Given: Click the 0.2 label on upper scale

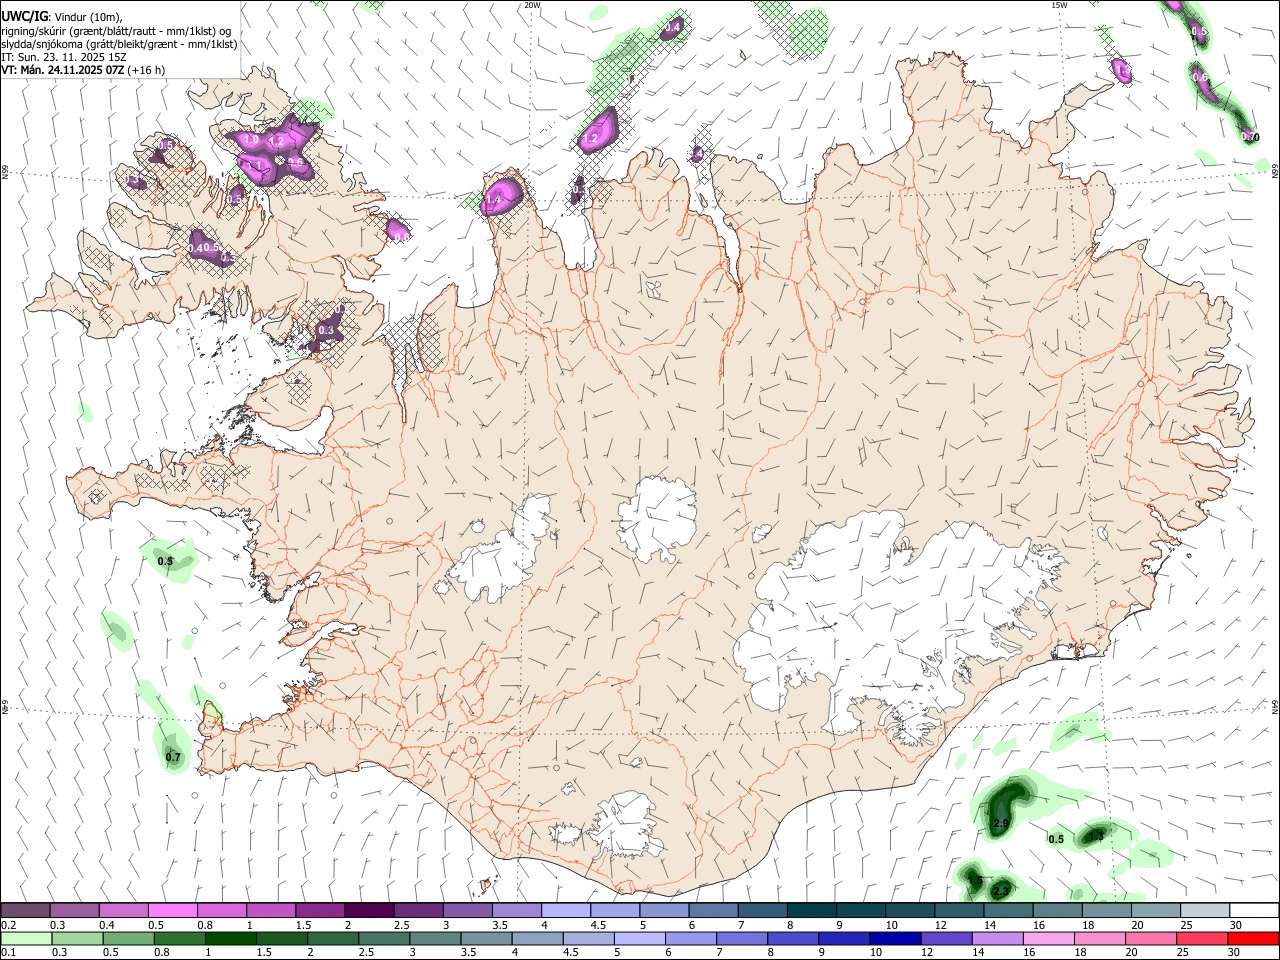Looking at the screenshot, I should tap(8, 925).
